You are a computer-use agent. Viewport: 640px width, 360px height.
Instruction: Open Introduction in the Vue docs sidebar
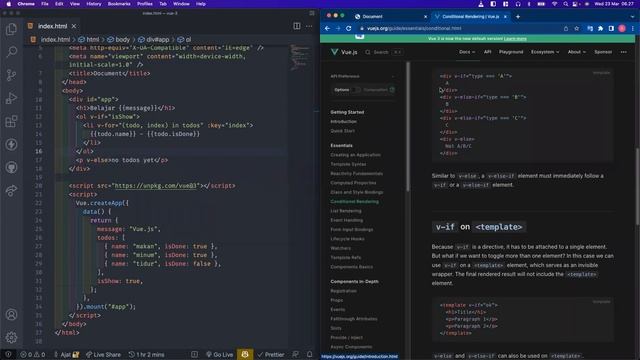click(x=343, y=122)
